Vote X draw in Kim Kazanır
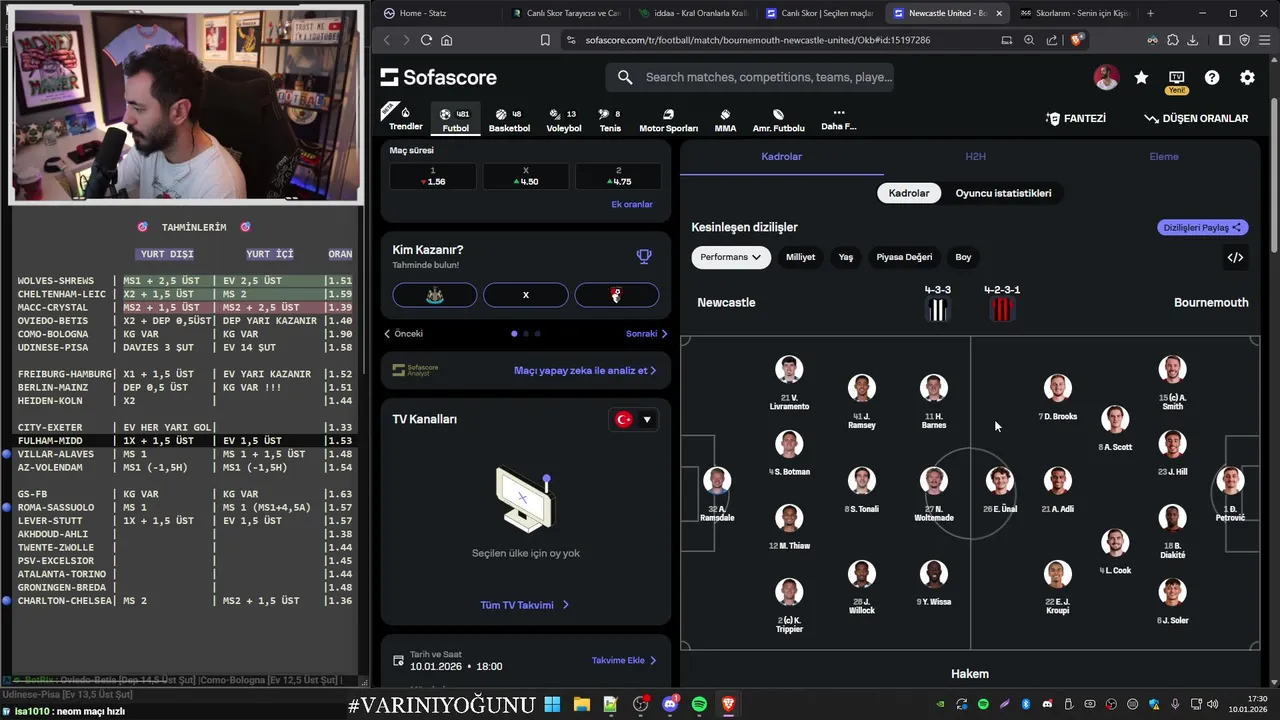The height and width of the screenshot is (720, 1280). tap(525, 295)
